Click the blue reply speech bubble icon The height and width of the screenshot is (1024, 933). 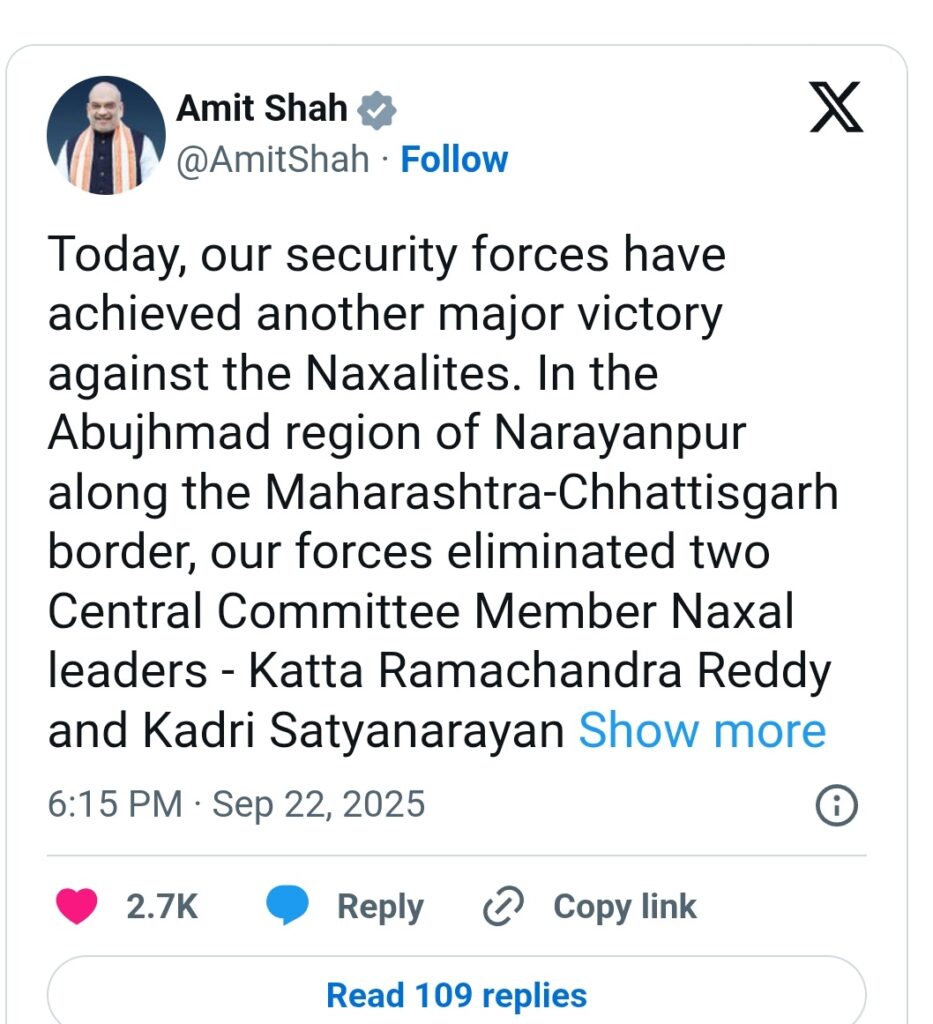coord(287,905)
